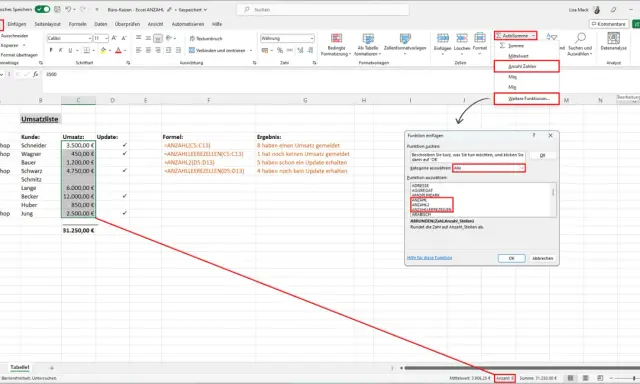Open the Seitenlayout ribbon tab

[47, 24]
